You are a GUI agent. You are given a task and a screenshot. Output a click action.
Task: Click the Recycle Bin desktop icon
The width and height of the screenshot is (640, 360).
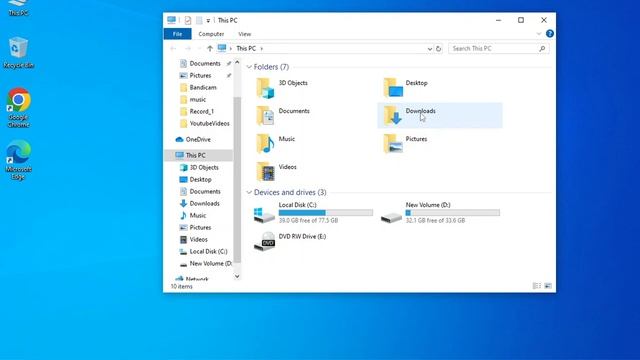(18, 53)
